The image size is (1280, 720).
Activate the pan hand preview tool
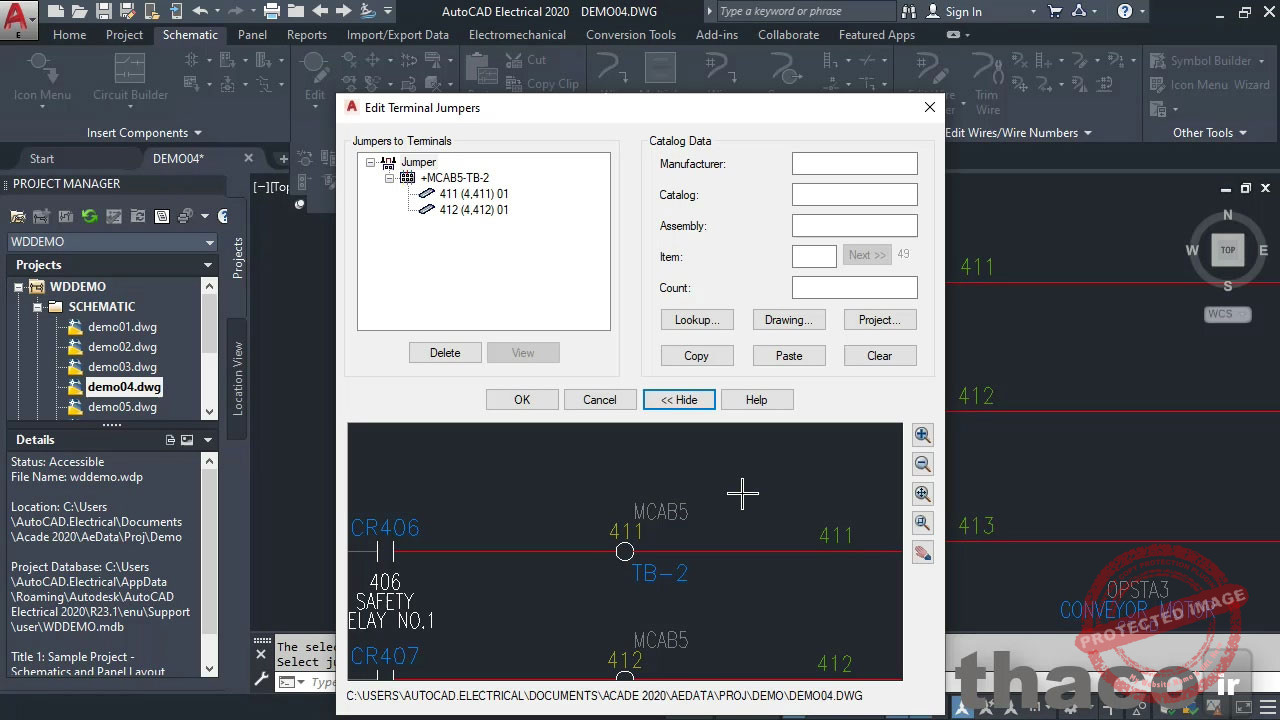[922, 552]
